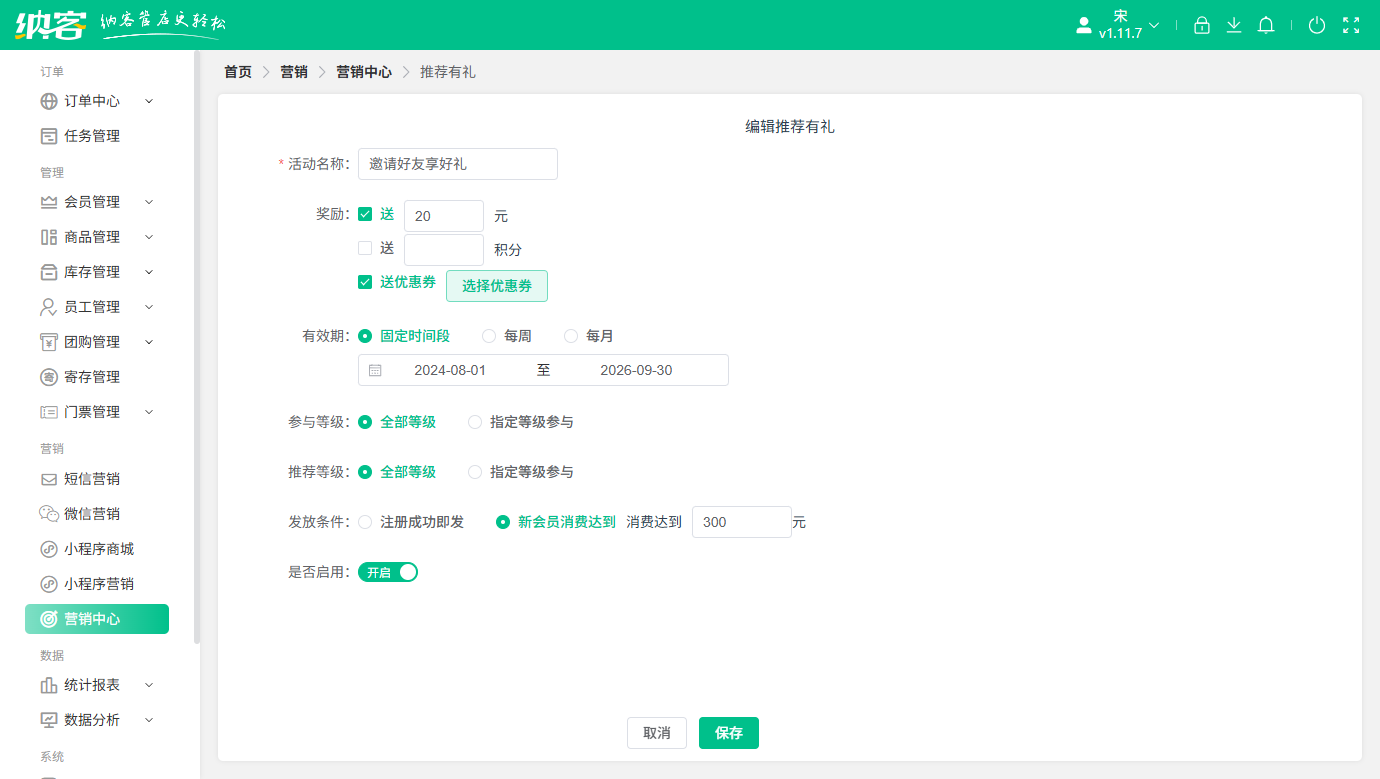The height and width of the screenshot is (779, 1380).
Task: Open notifications via the bell icon
Action: click(x=1266, y=25)
